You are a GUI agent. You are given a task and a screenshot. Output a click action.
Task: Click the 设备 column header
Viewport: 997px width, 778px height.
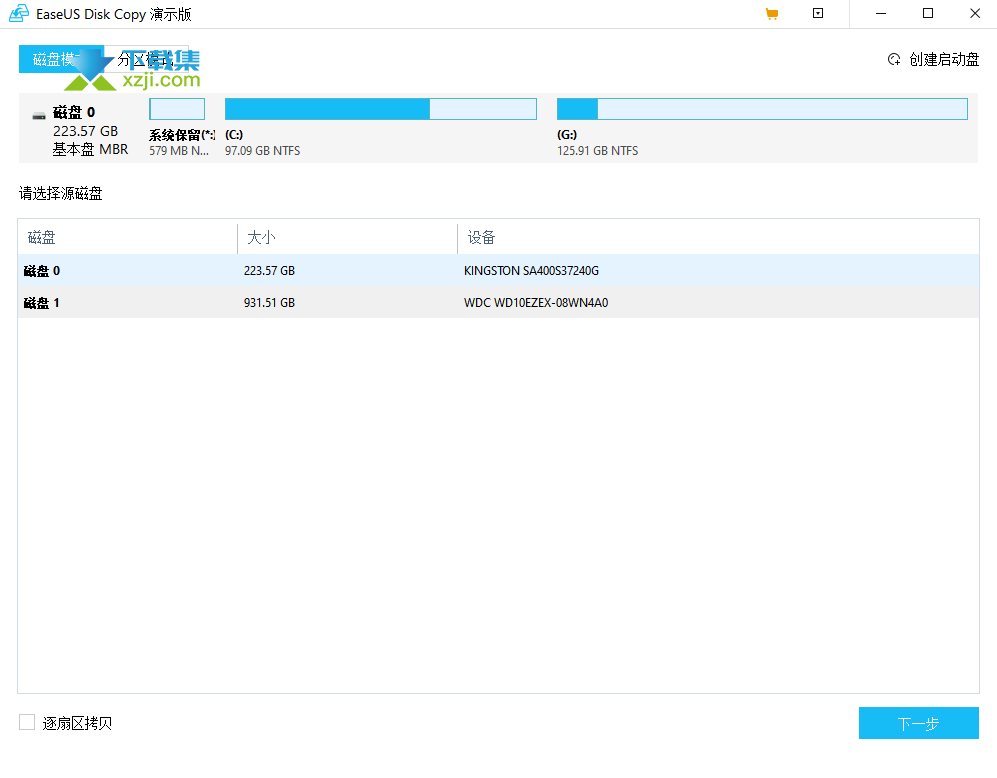[719, 237]
